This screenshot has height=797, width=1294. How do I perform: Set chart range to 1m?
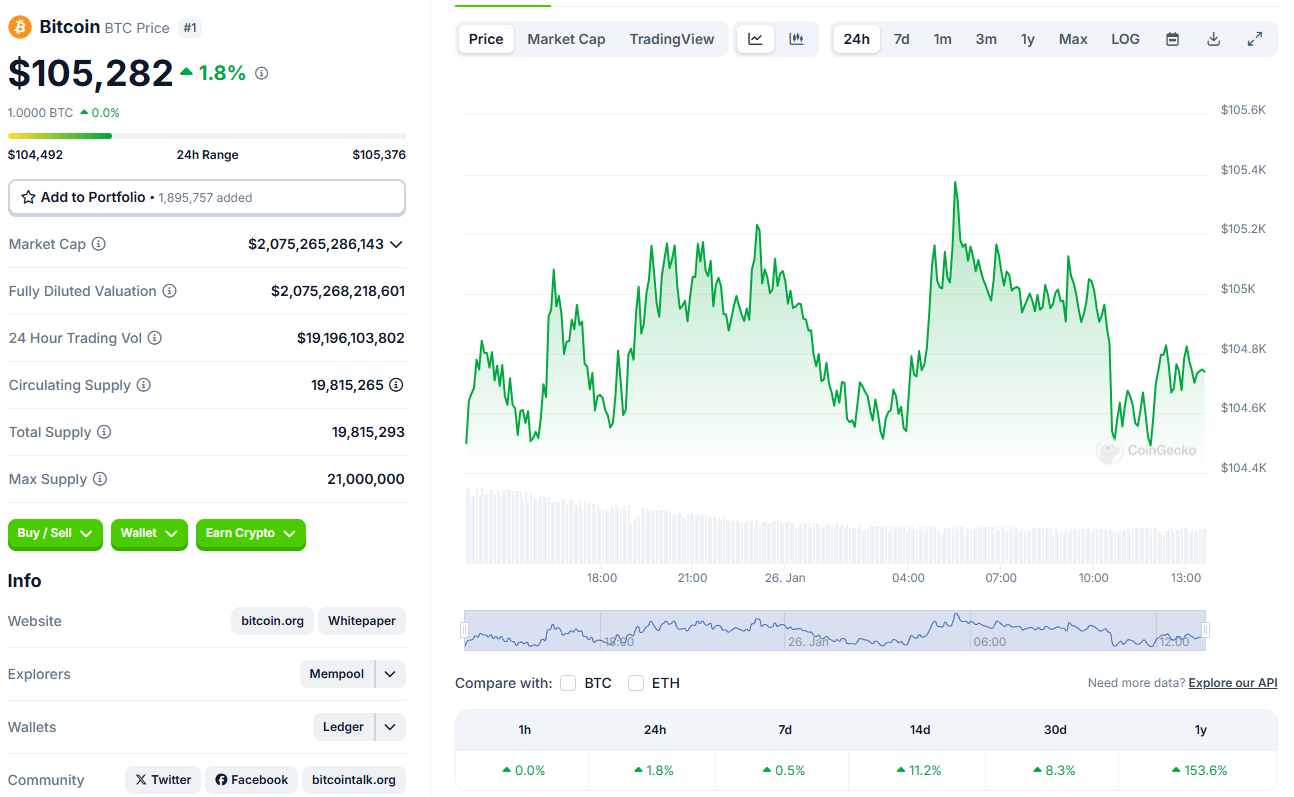[943, 39]
